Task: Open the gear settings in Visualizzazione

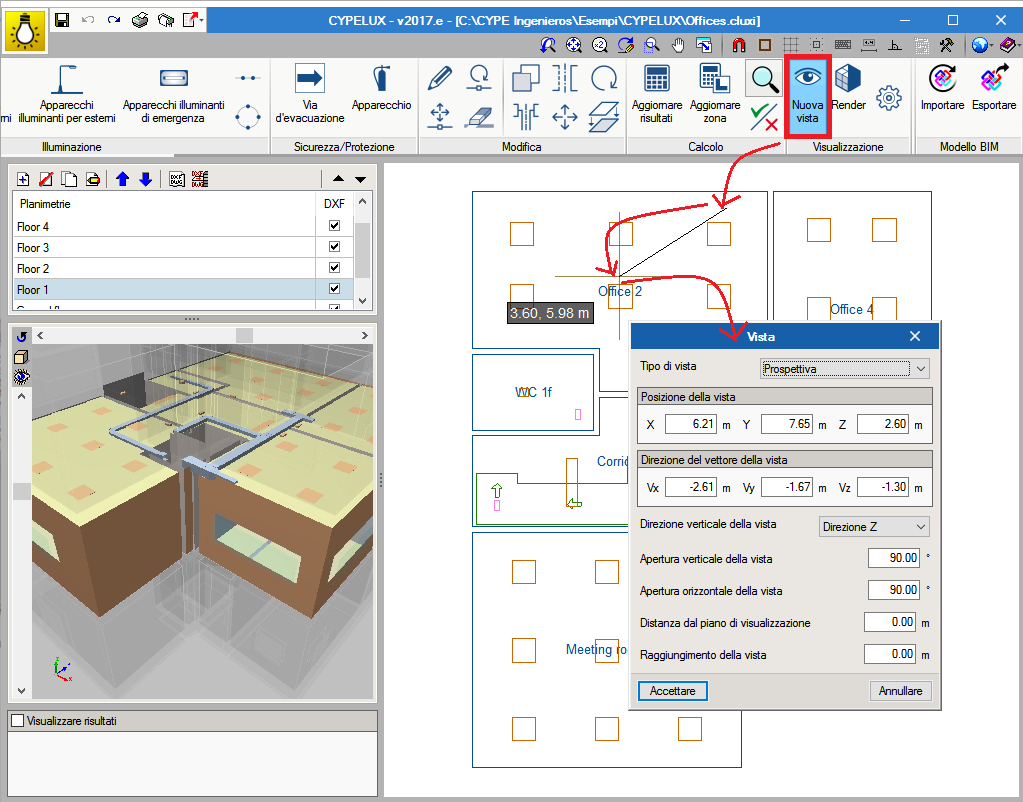Action: 889,98
